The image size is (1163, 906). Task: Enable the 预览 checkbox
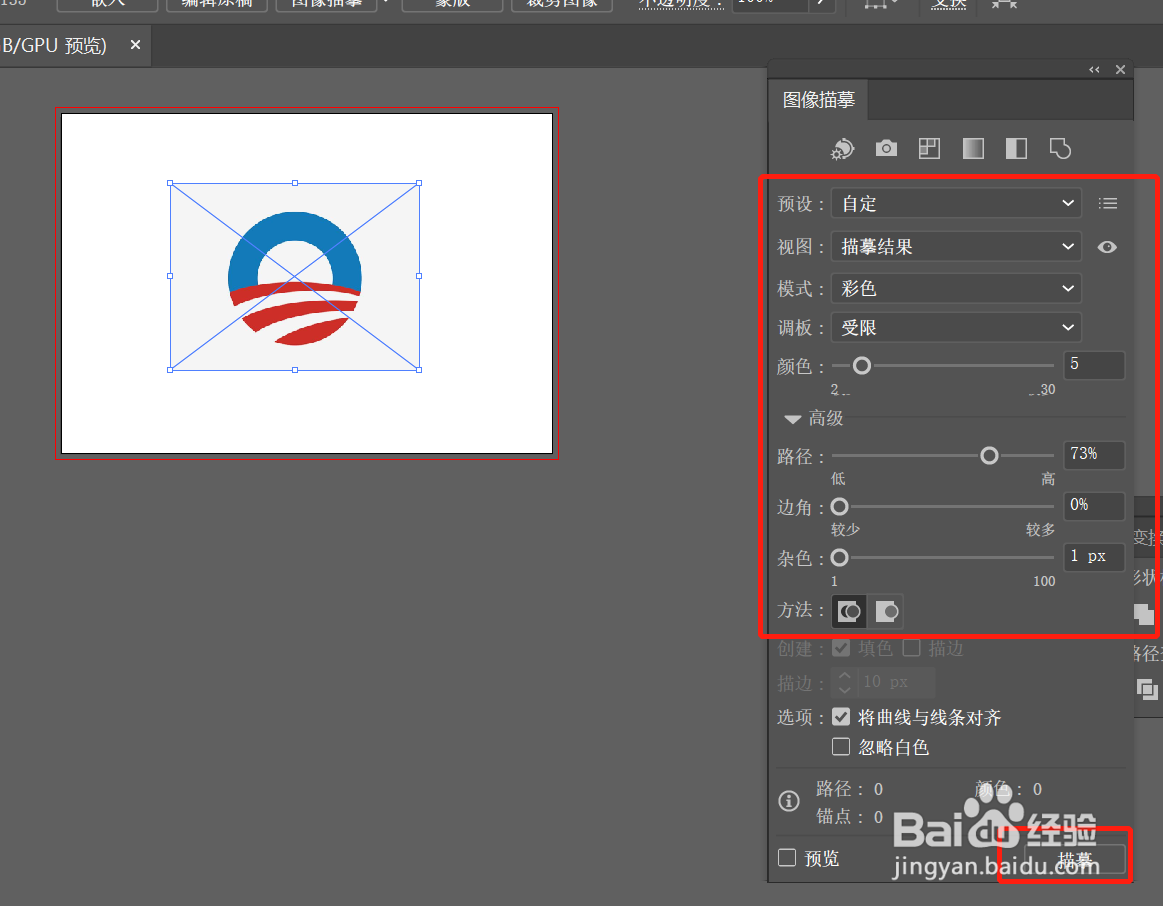[x=787, y=858]
